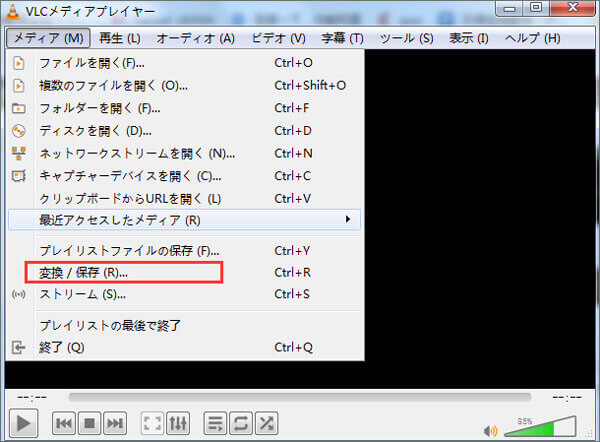
Task: Choose ネットワークストリームを開く (N)... entry
Action: pos(184,153)
